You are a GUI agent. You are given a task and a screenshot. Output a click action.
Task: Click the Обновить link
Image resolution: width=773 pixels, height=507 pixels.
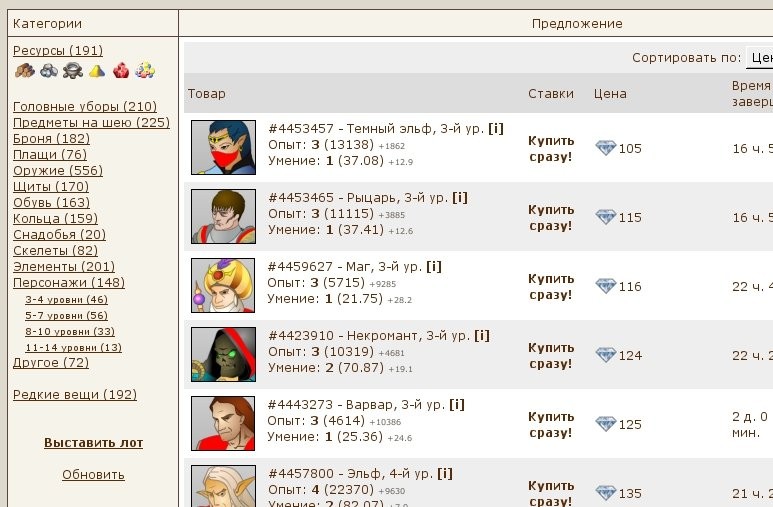(93, 475)
